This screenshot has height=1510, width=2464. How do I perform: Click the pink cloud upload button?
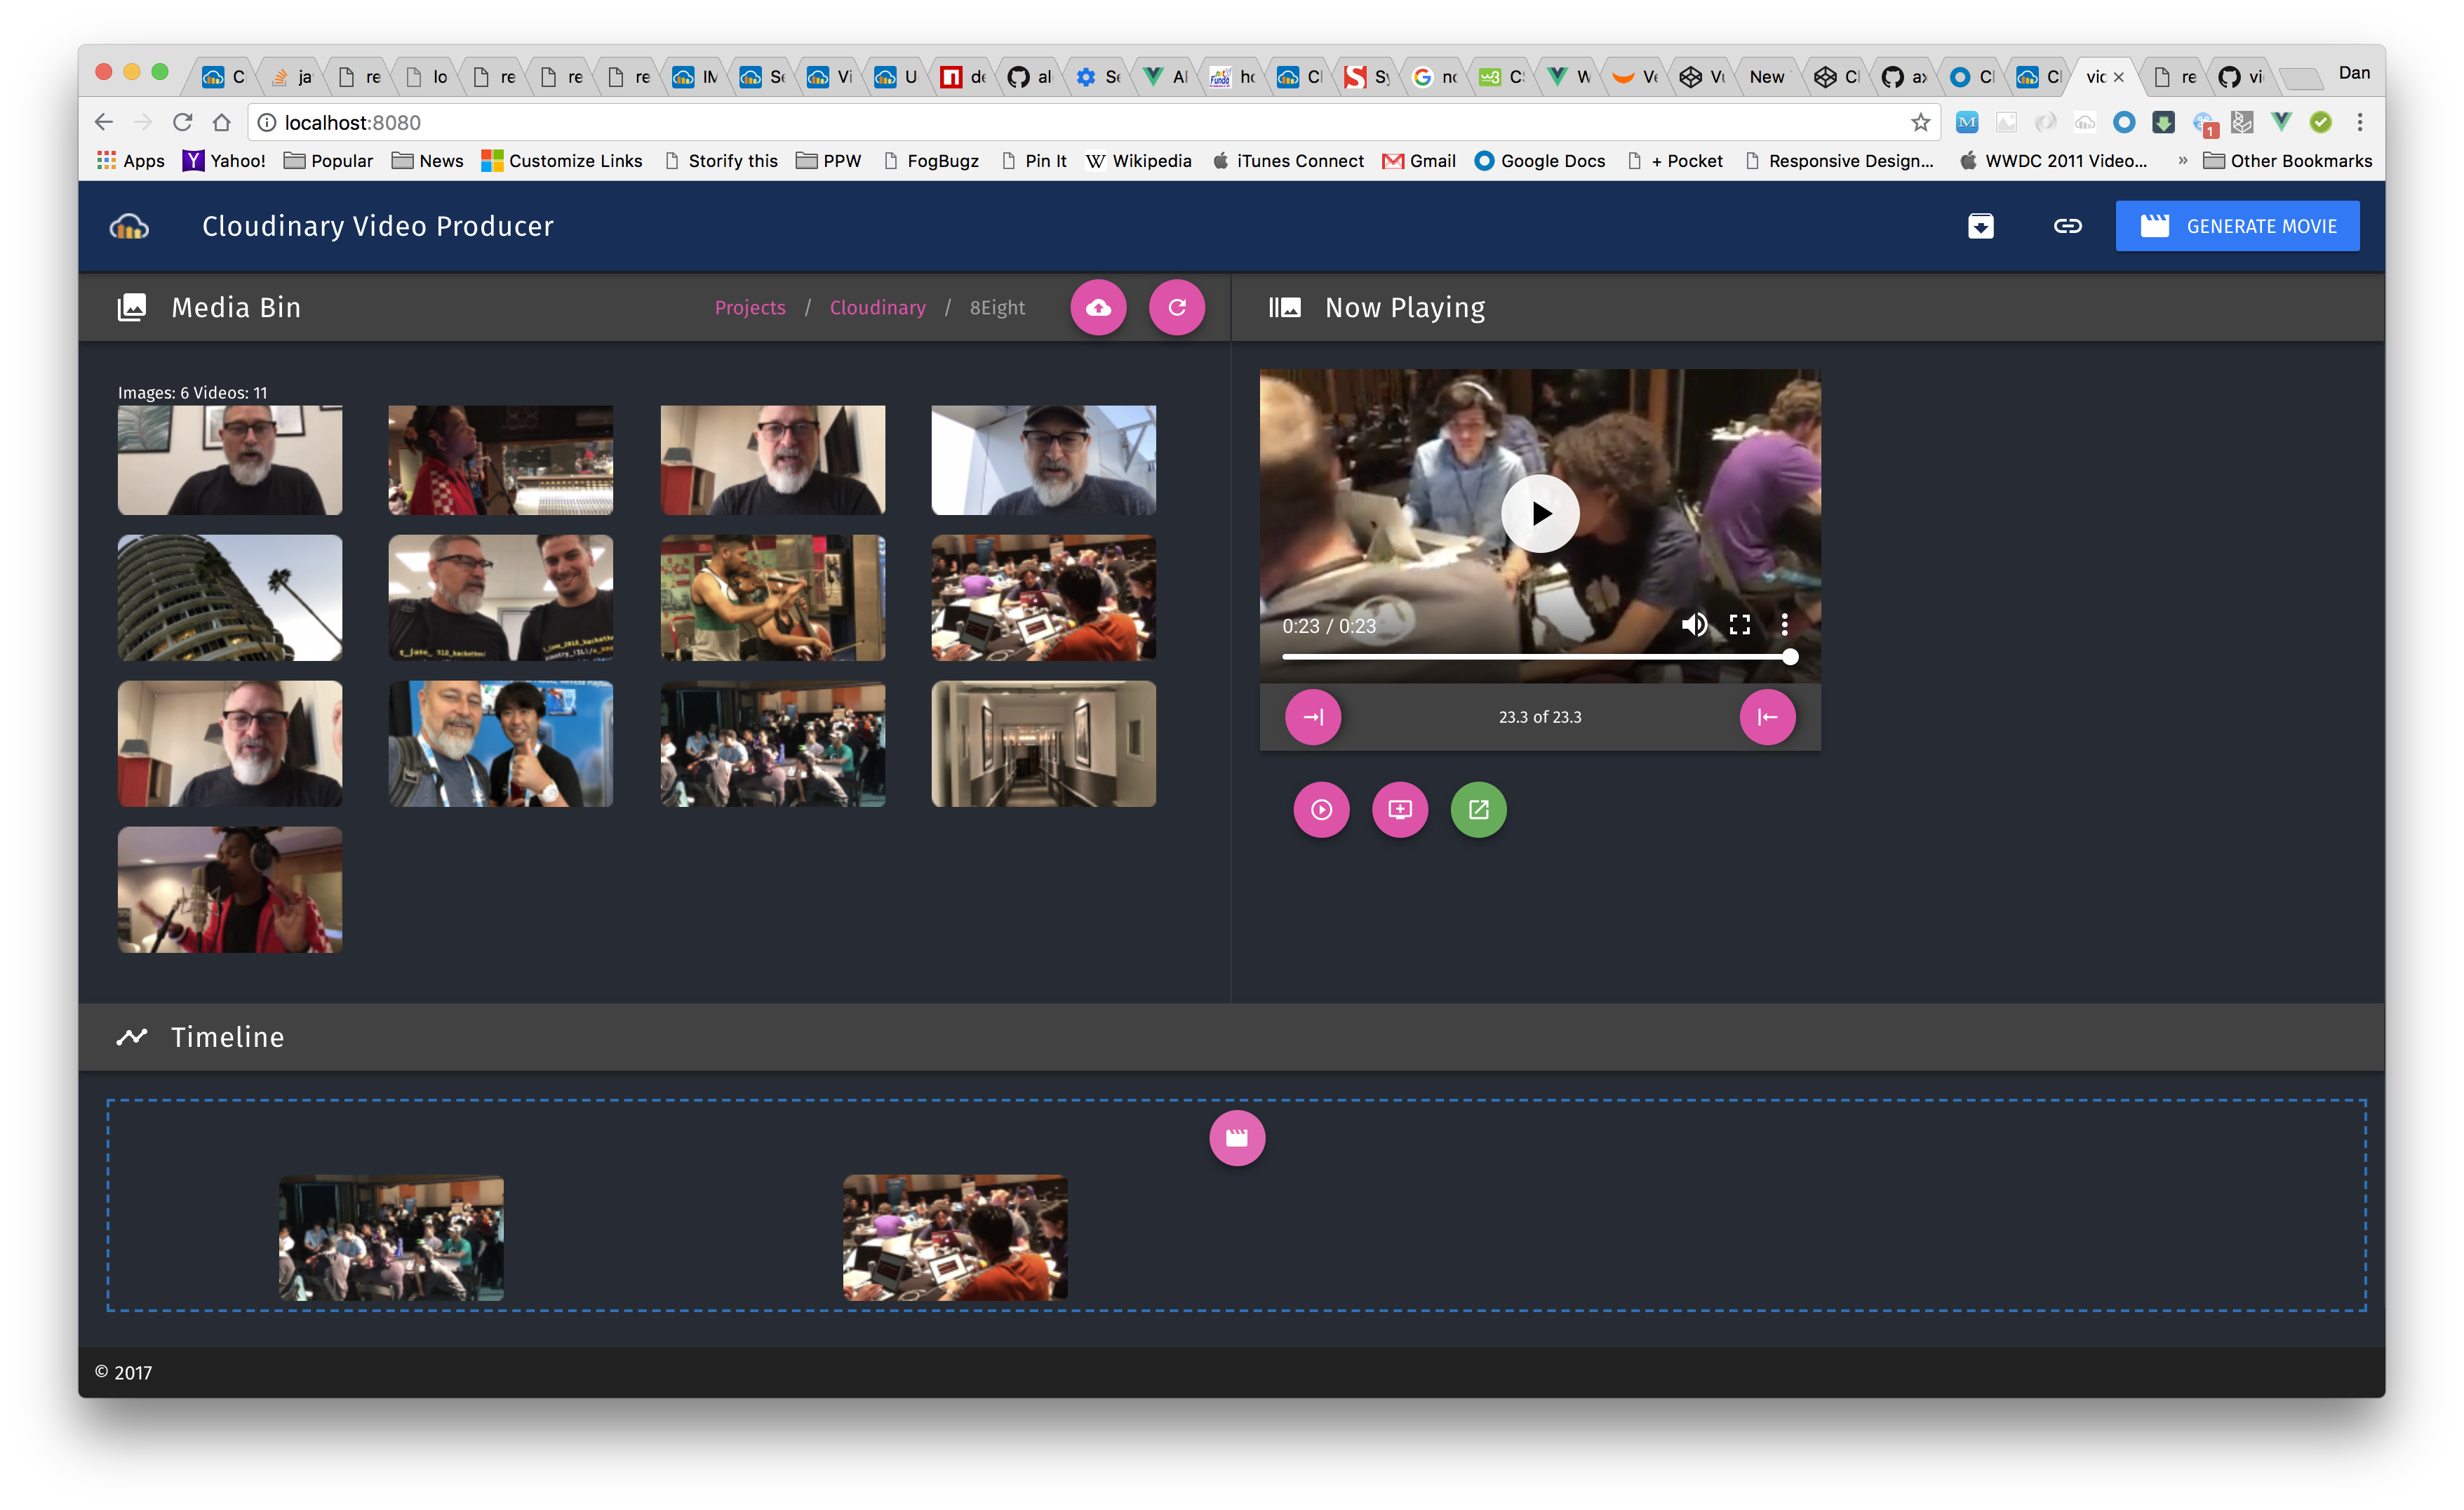click(x=1098, y=307)
